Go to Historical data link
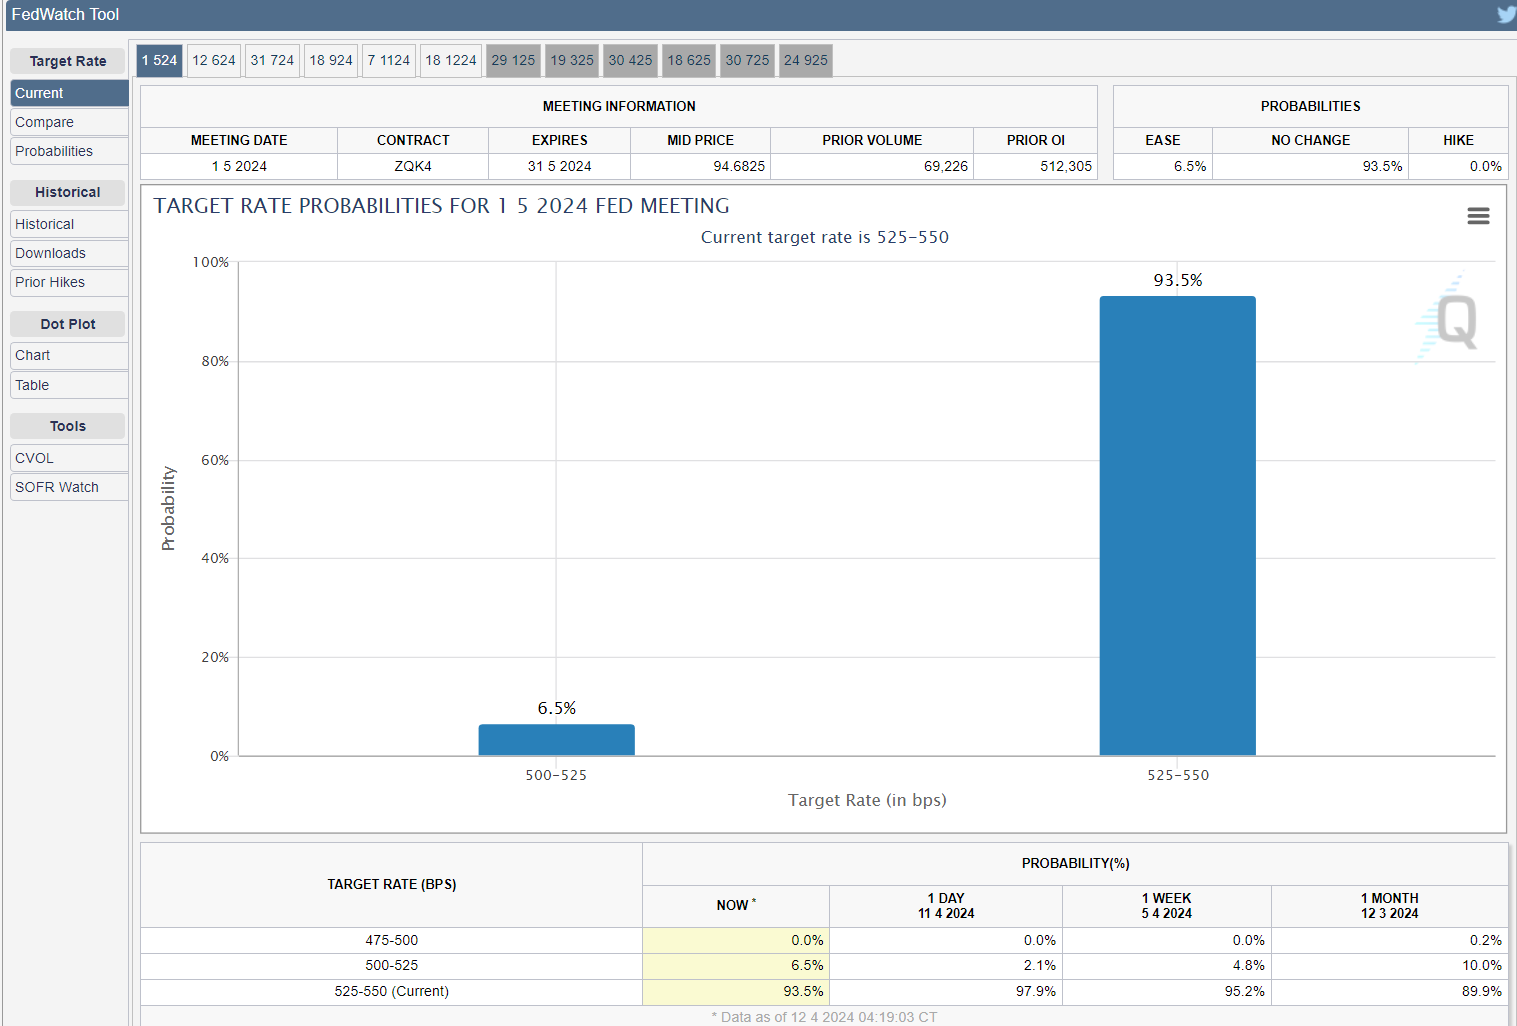Image resolution: width=1517 pixels, height=1026 pixels. click(70, 224)
